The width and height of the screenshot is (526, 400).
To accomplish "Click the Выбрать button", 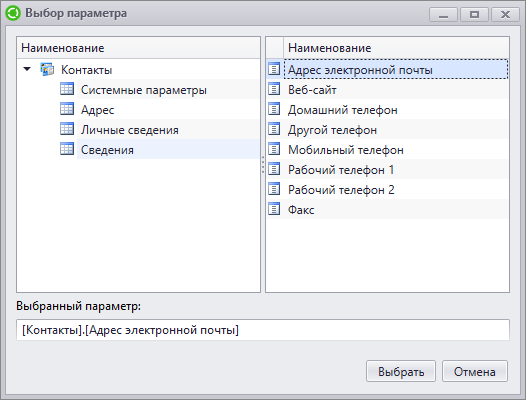I will click(x=401, y=371).
